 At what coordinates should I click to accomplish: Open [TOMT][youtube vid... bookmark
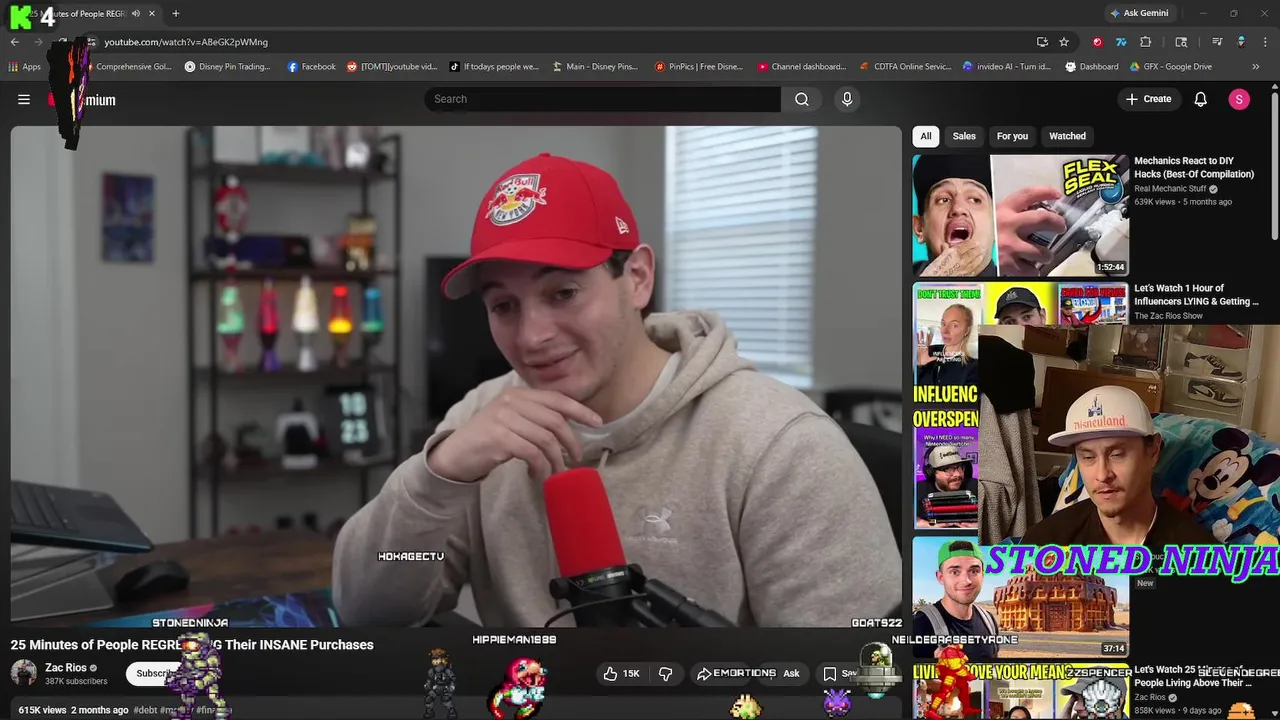[392, 67]
